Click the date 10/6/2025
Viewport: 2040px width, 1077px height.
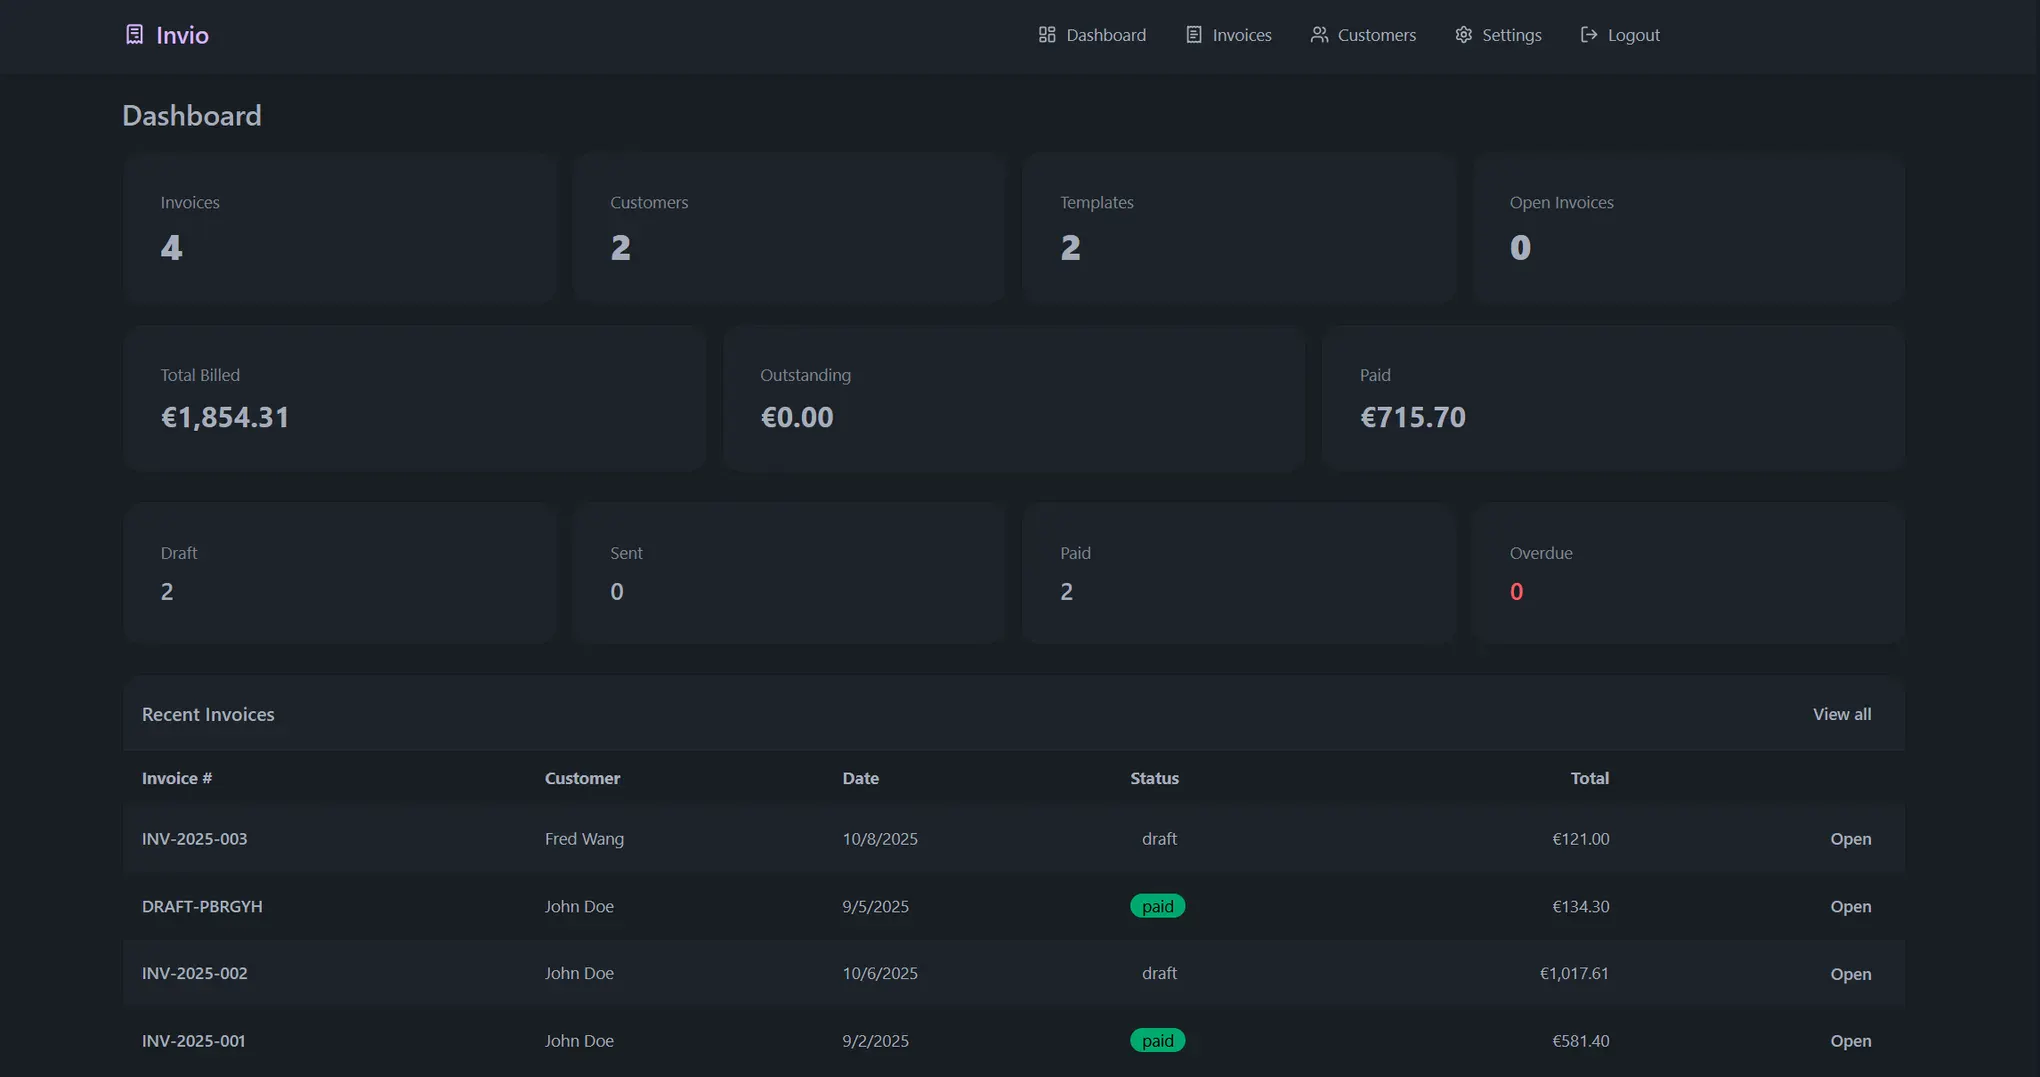pyautogui.click(x=880, y=973)
